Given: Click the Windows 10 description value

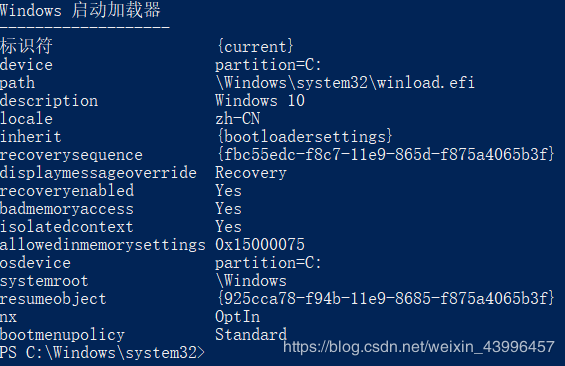Looking at the screenshot, I should [260, 101].
